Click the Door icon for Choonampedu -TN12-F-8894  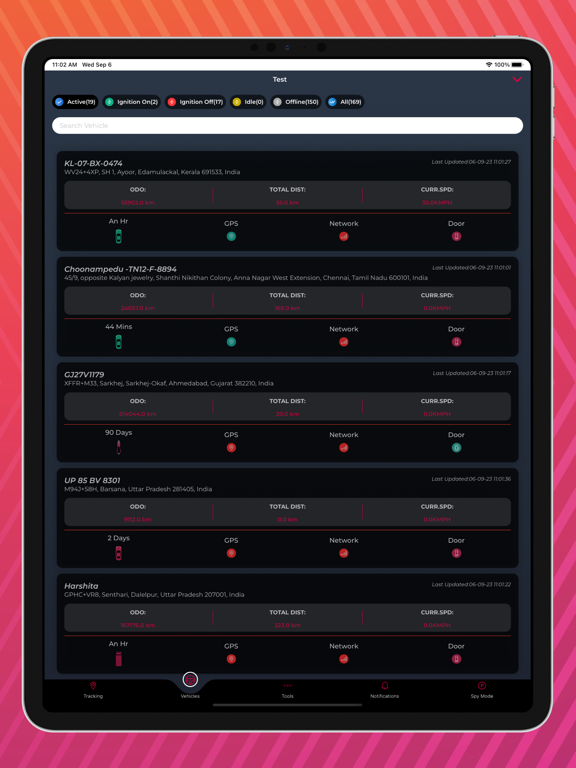point(456,342)
